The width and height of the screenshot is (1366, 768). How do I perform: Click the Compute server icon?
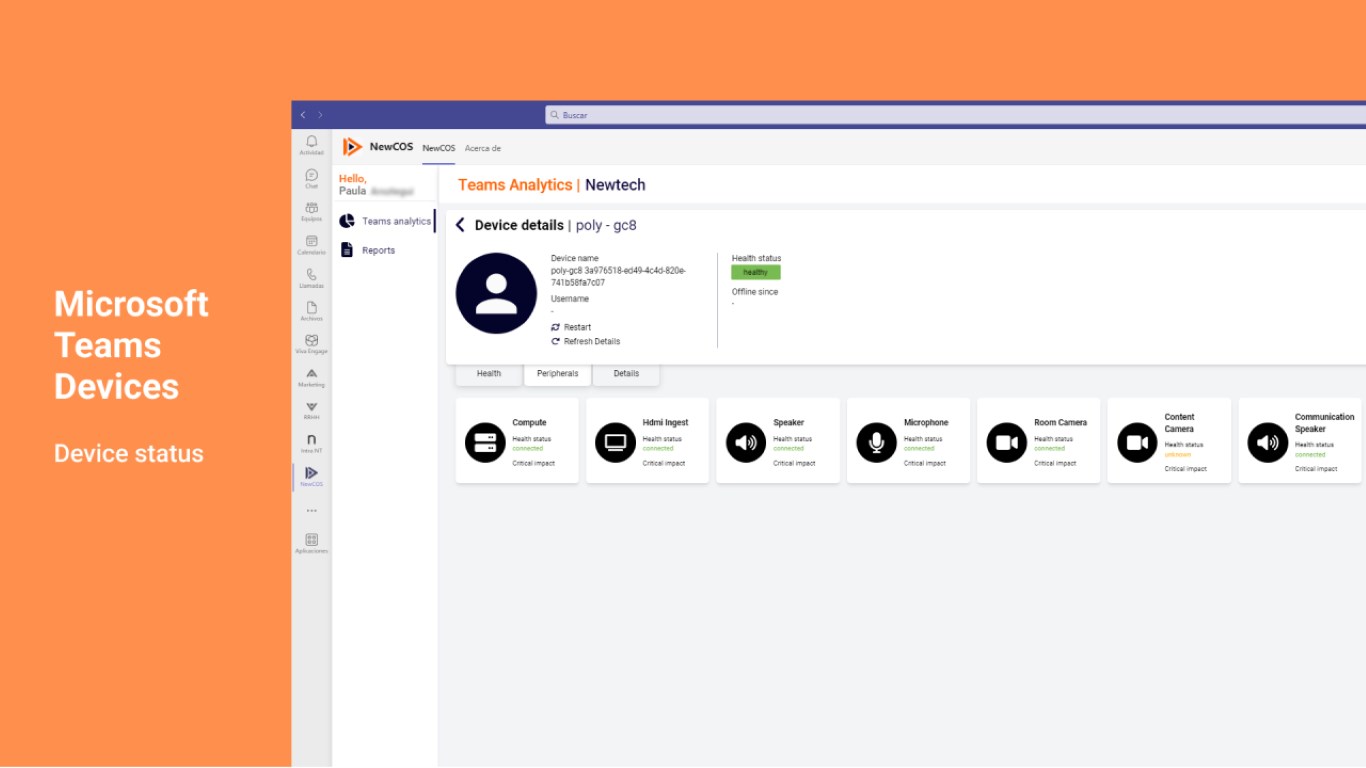(x=485, y=442)
